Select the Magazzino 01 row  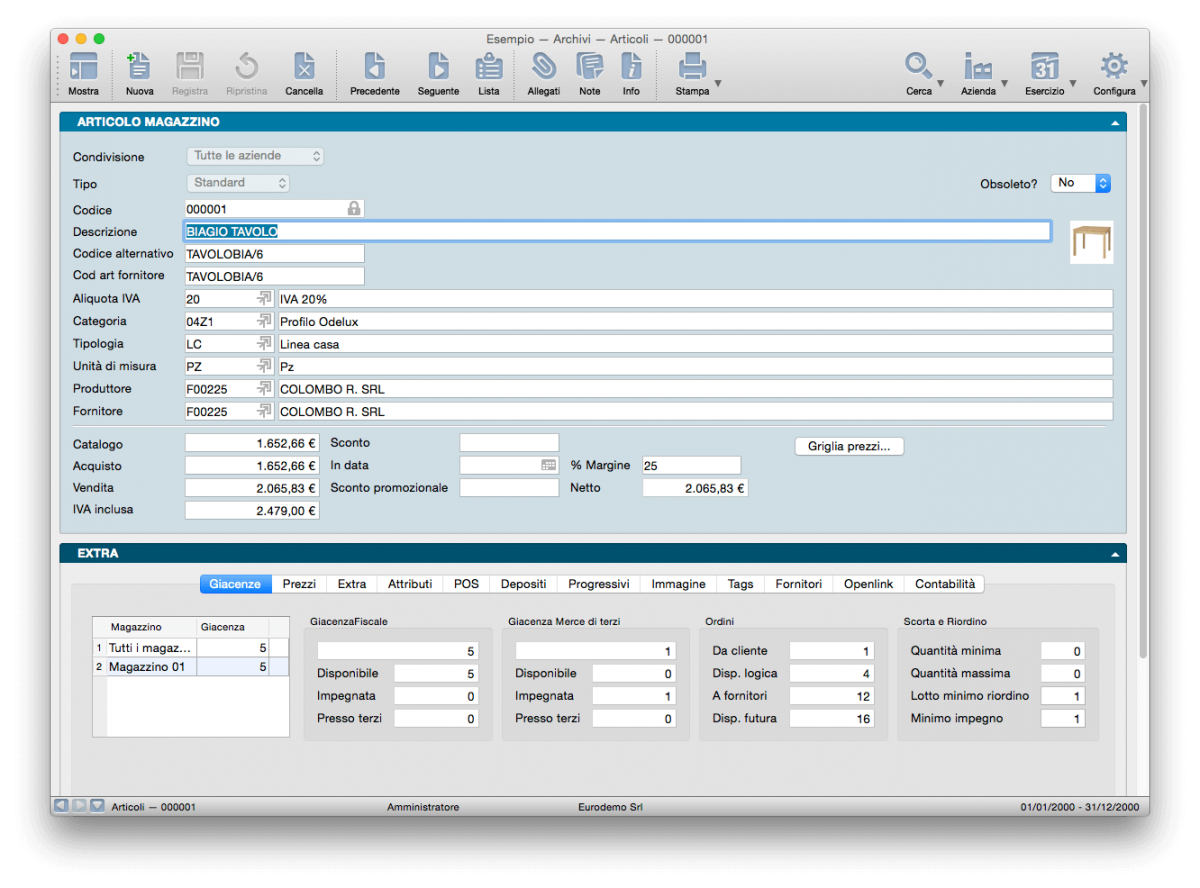[147, 667]
